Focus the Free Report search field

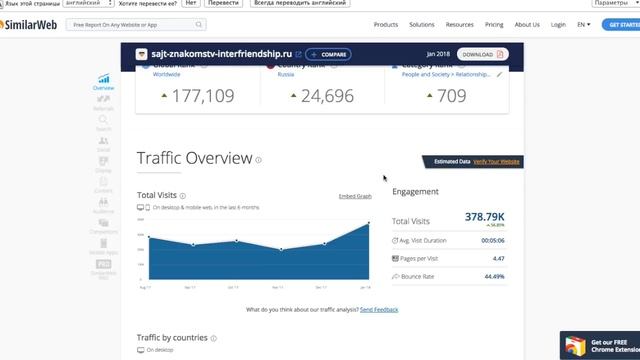136,24
